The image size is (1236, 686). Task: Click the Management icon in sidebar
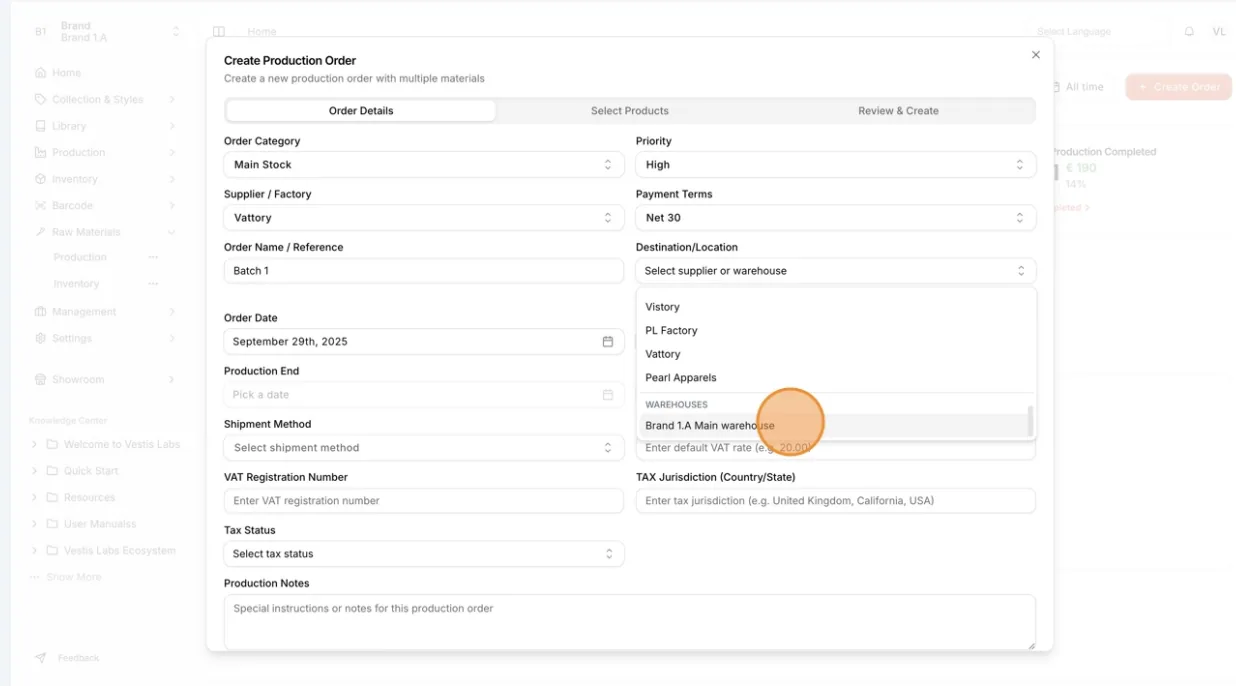(x=40, y=312)
